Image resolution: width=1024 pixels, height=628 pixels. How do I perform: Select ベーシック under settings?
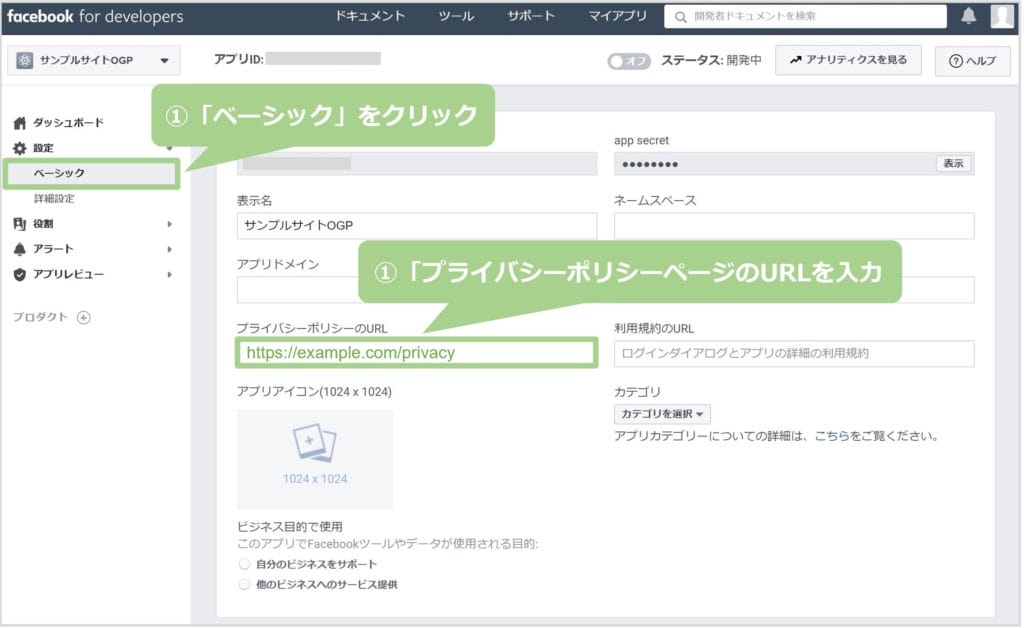click(x=91, y=174)
